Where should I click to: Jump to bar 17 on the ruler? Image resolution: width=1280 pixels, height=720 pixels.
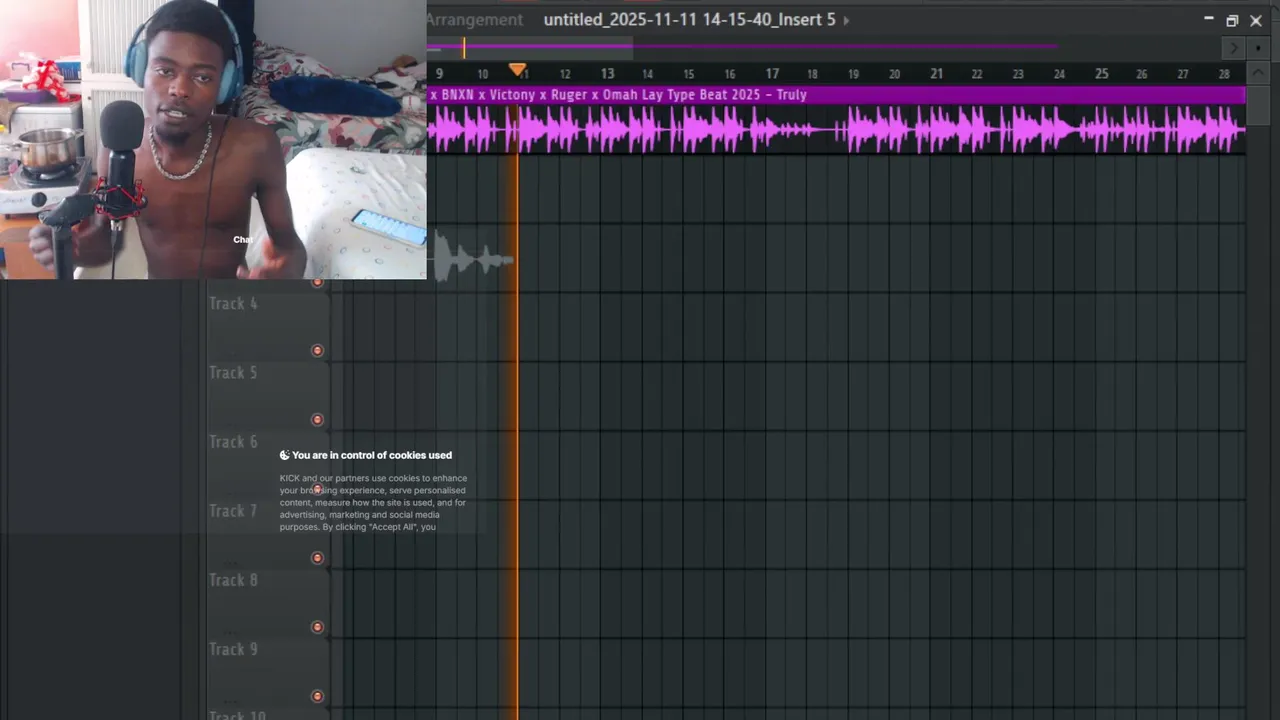[x=772, y=74]
